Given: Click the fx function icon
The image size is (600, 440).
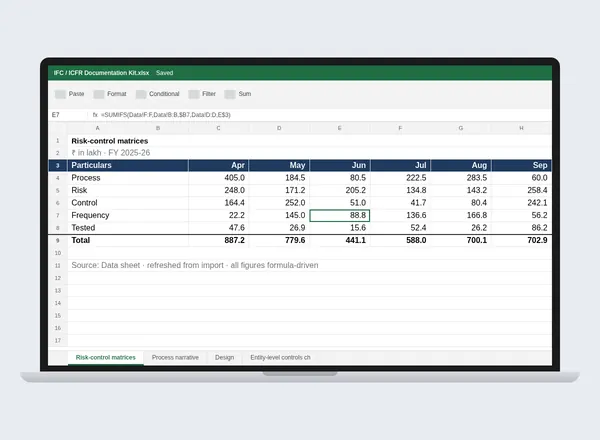Looking at the screenshot, I should pos(95,115).
